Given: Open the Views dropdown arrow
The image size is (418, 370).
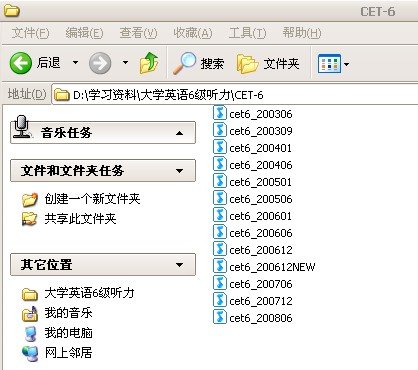Looking at the screenshot, I should click(x=346, y=64).
